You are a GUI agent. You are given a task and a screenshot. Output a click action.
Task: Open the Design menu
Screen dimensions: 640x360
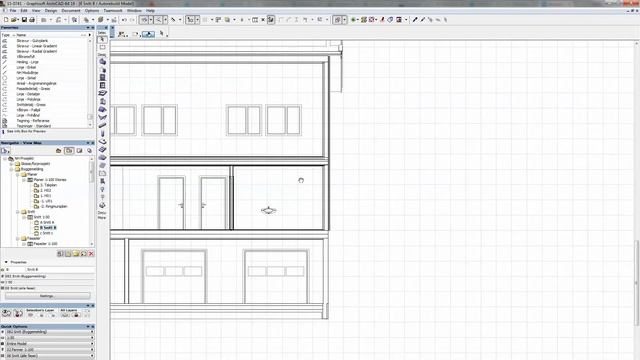click(x=51, y=11)
